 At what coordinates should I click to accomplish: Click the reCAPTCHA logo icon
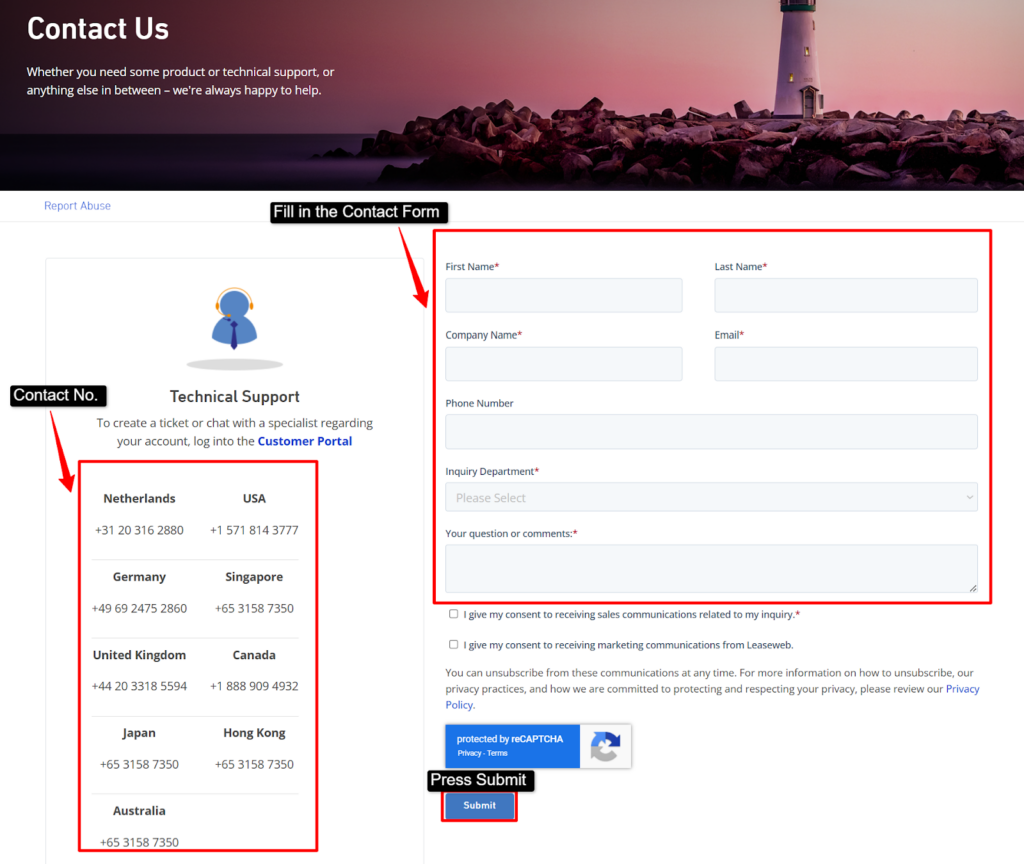(x=605, y=746)
